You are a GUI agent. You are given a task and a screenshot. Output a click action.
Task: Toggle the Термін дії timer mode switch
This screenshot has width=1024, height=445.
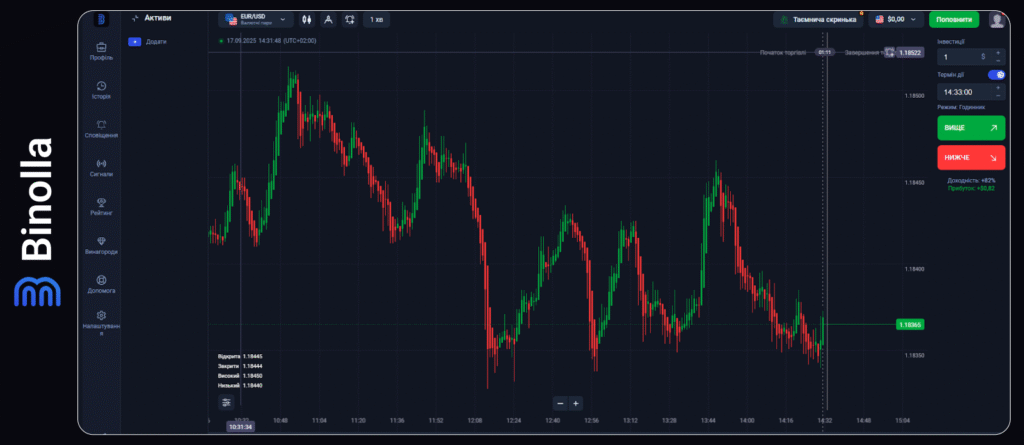996,75
